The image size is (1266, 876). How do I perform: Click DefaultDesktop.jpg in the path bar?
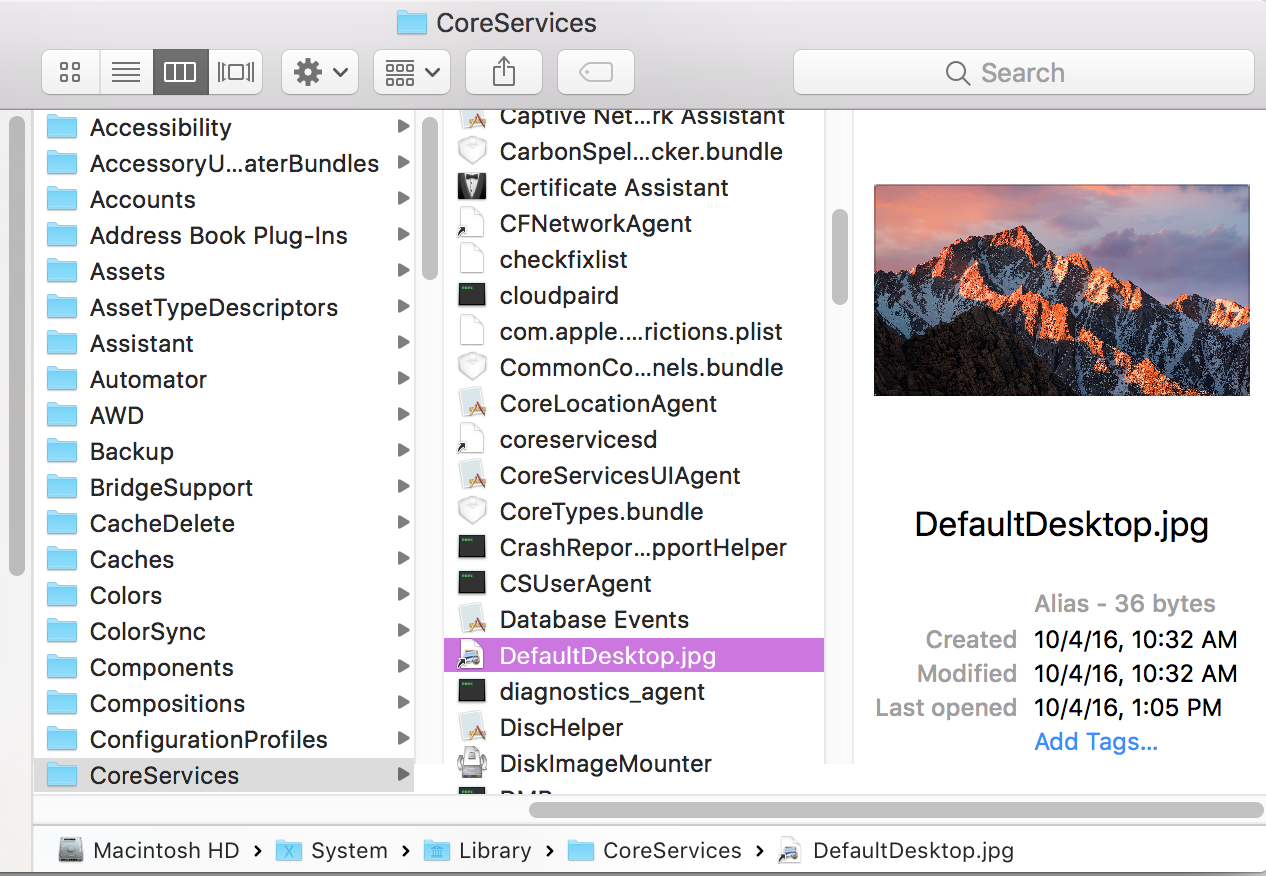(896, 851)
